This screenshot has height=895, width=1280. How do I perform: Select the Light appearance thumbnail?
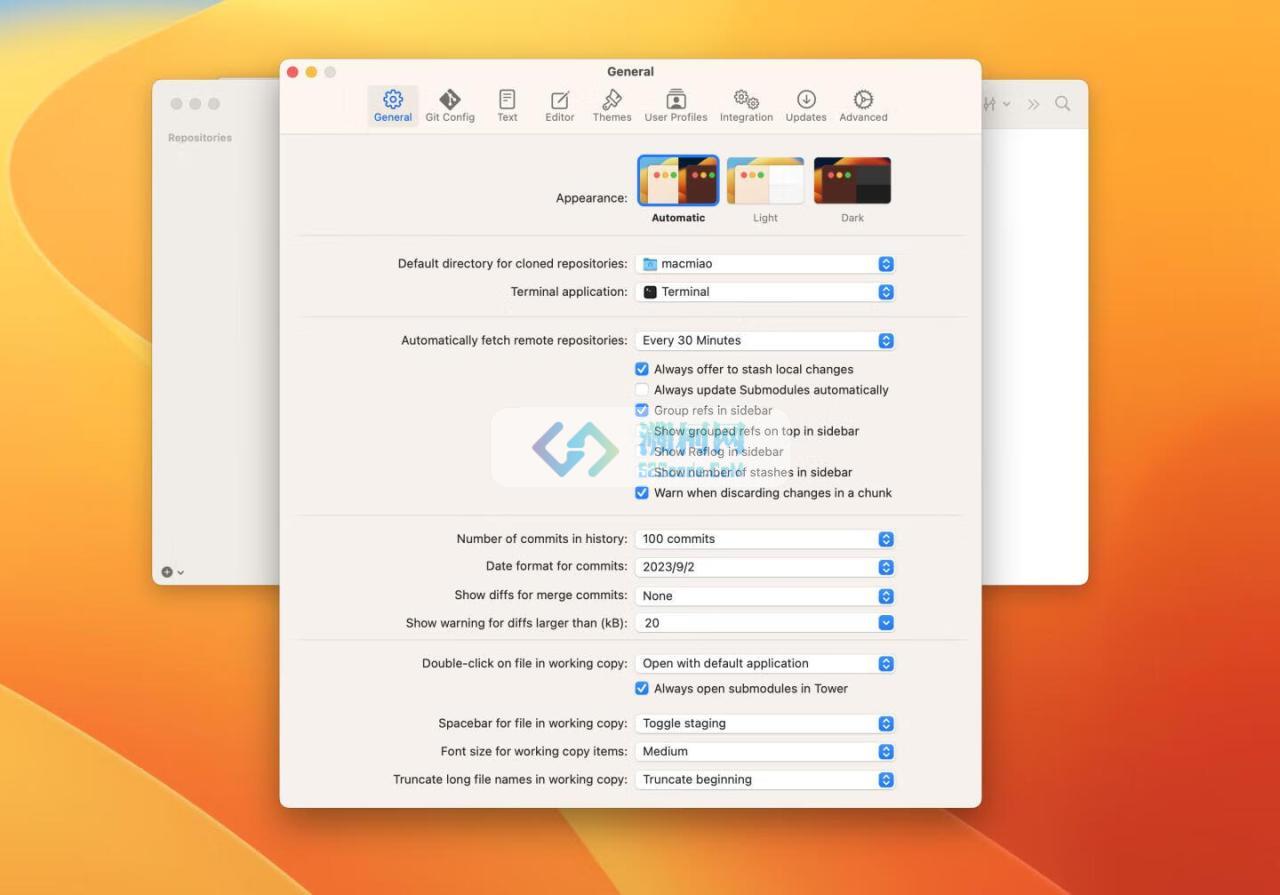765,180
